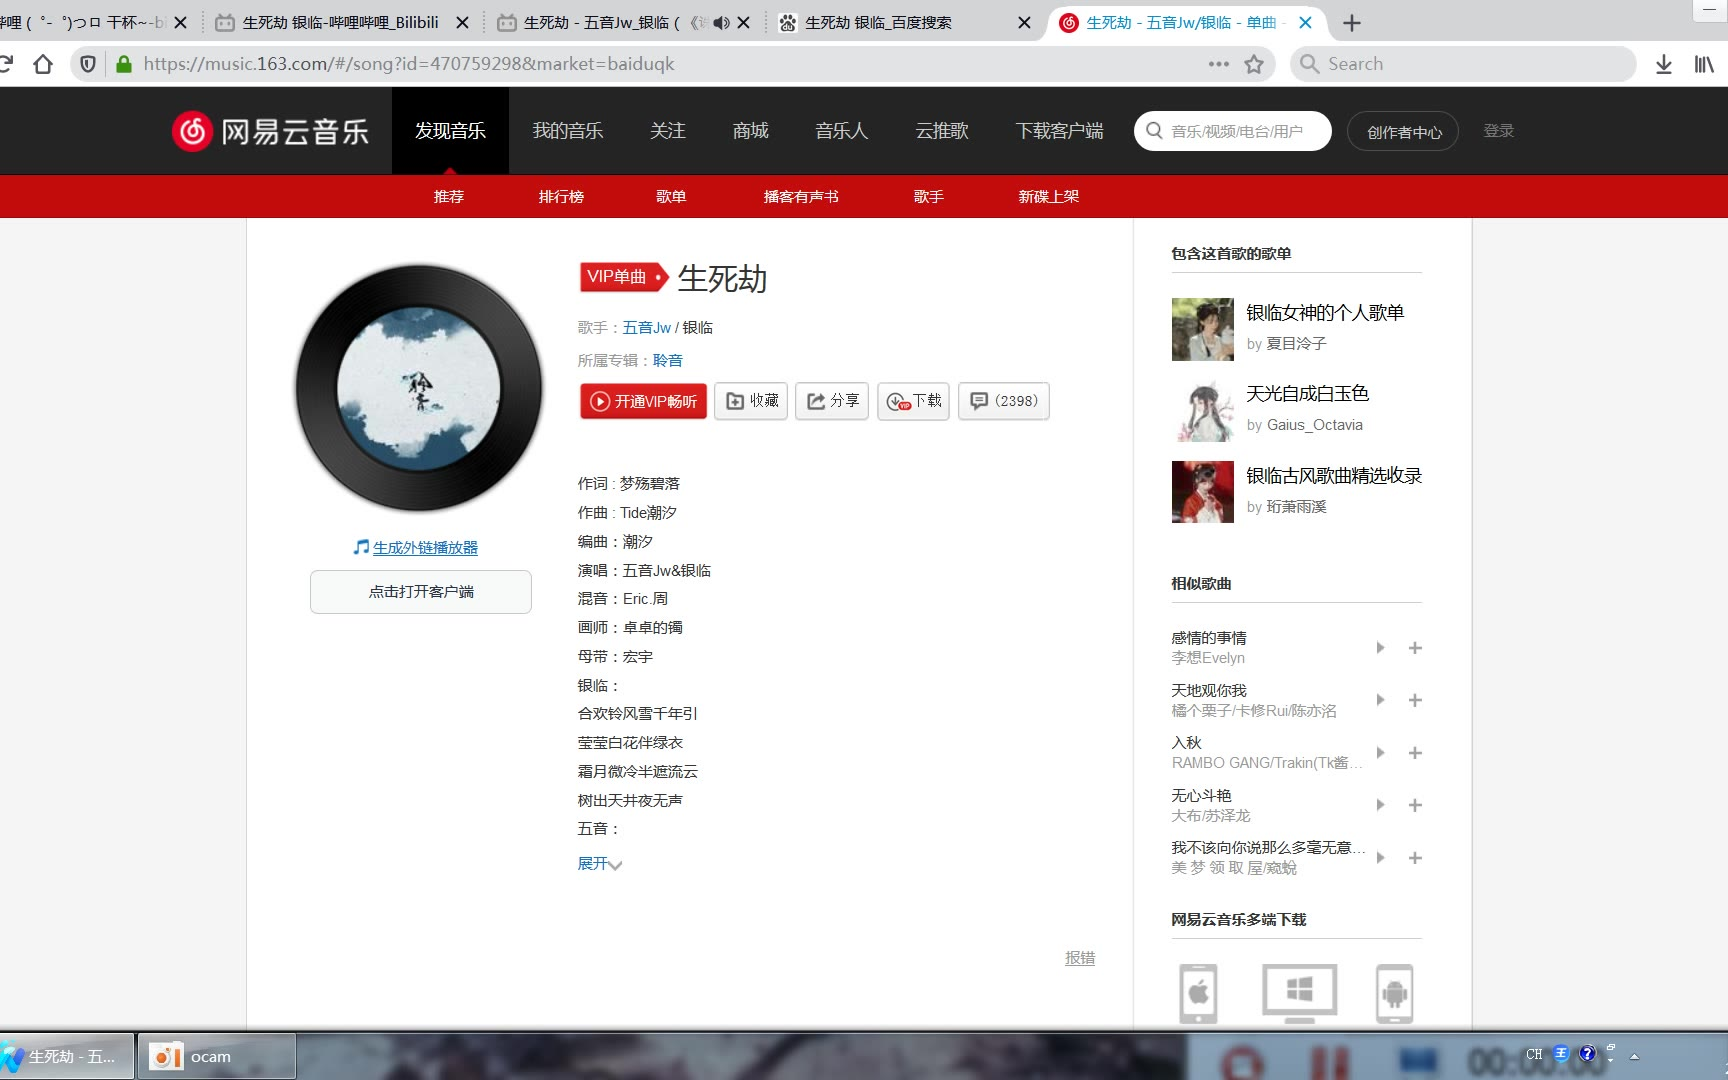Expand full lyrics with 展开
The image size is (1728, 1080).
pos(599,863)
